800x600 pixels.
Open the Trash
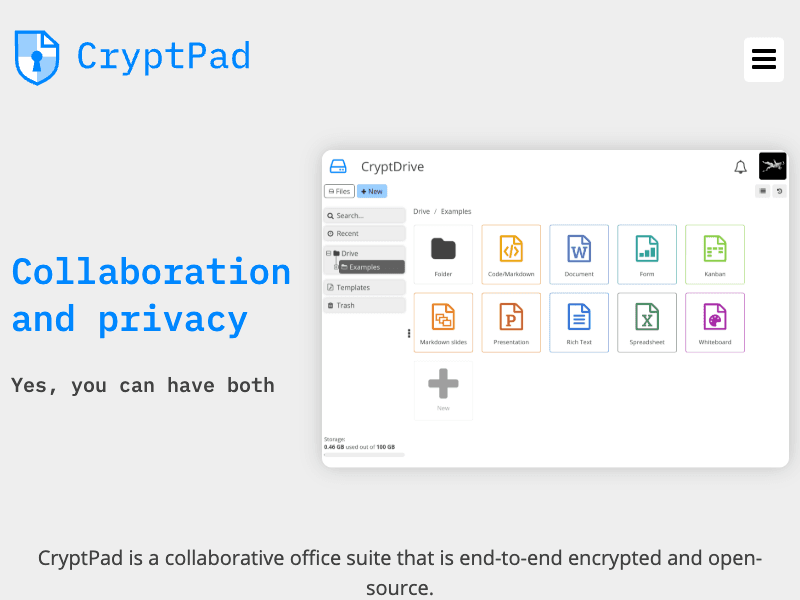click(363, 305)
